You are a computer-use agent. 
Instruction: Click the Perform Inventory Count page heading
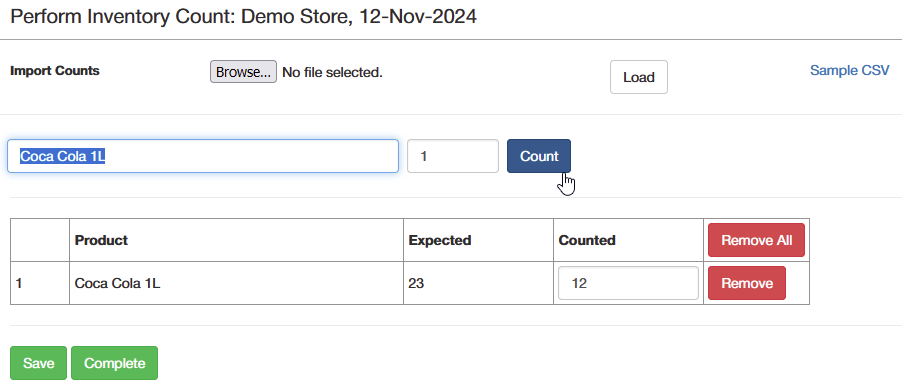pos(243,16)
